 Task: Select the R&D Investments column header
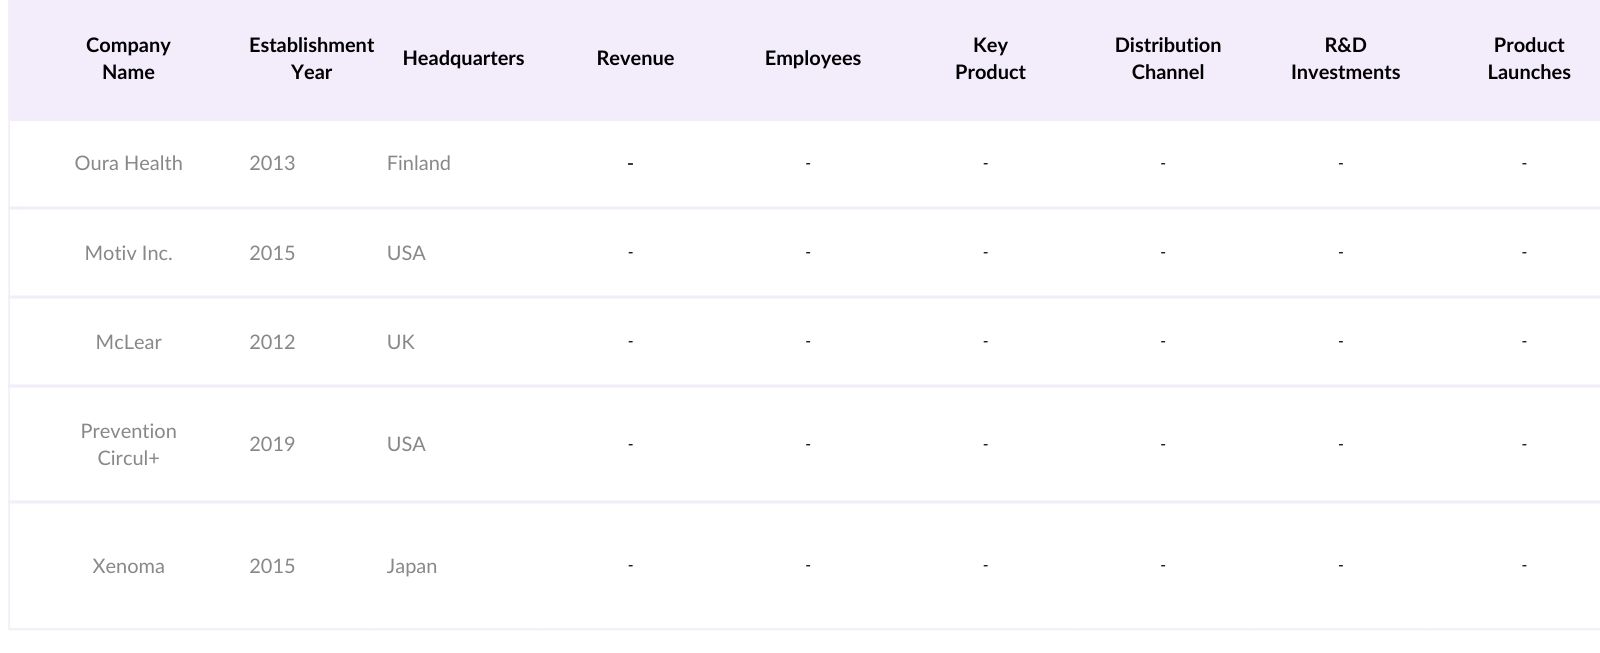[x=1345, y=58]
